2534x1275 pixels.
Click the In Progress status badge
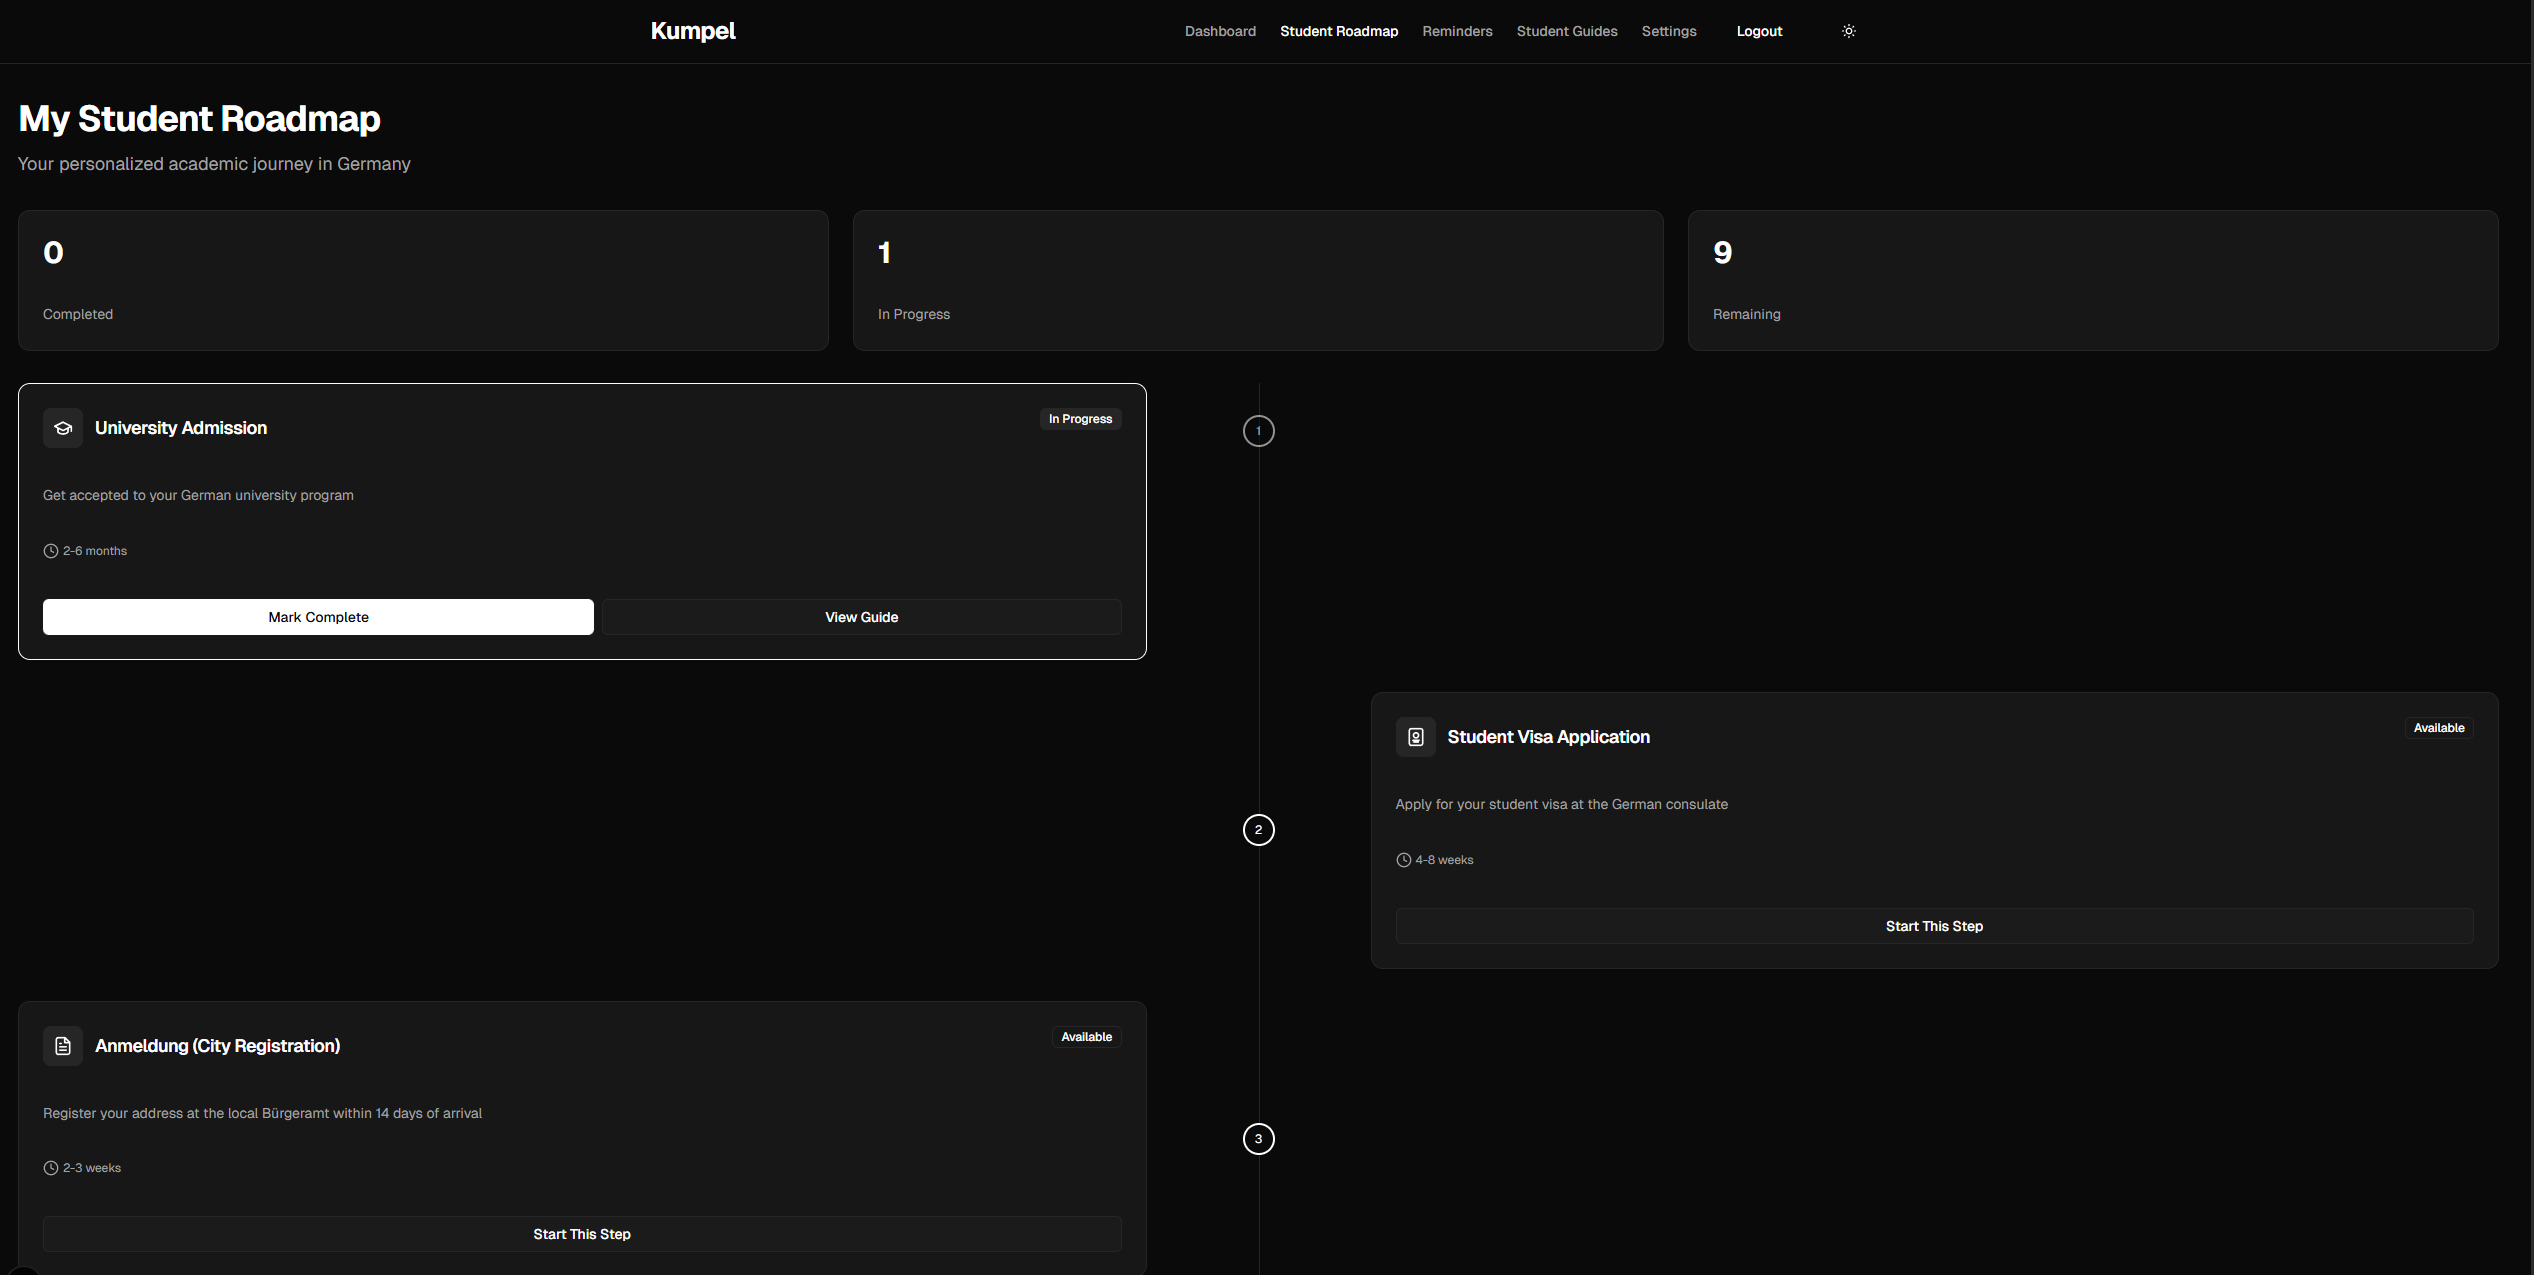1080,419
